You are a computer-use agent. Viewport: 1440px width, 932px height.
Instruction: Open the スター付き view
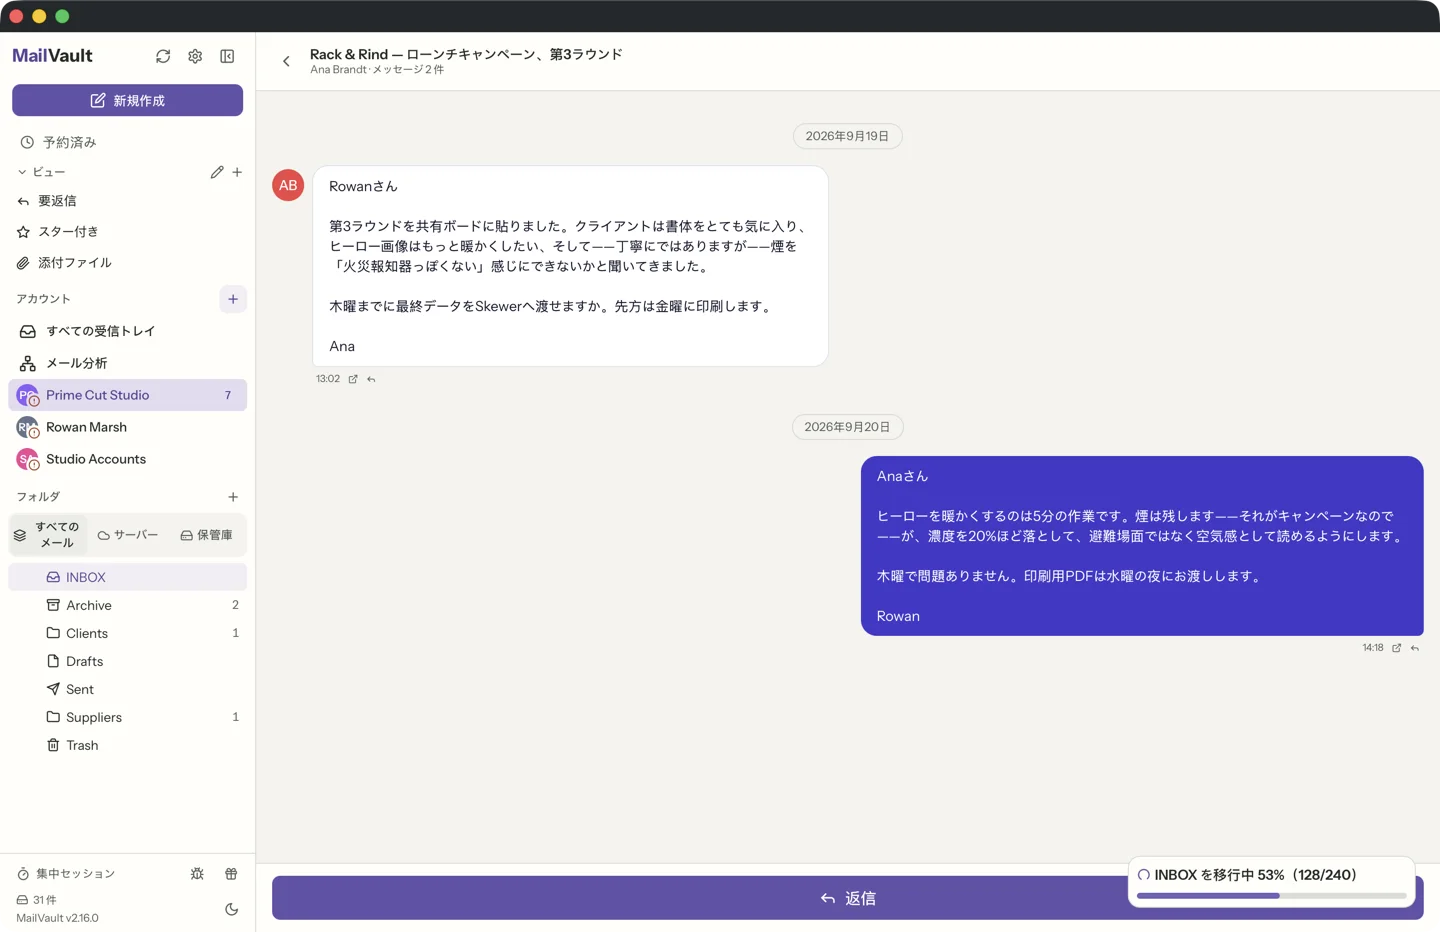[x=127, y=232]
